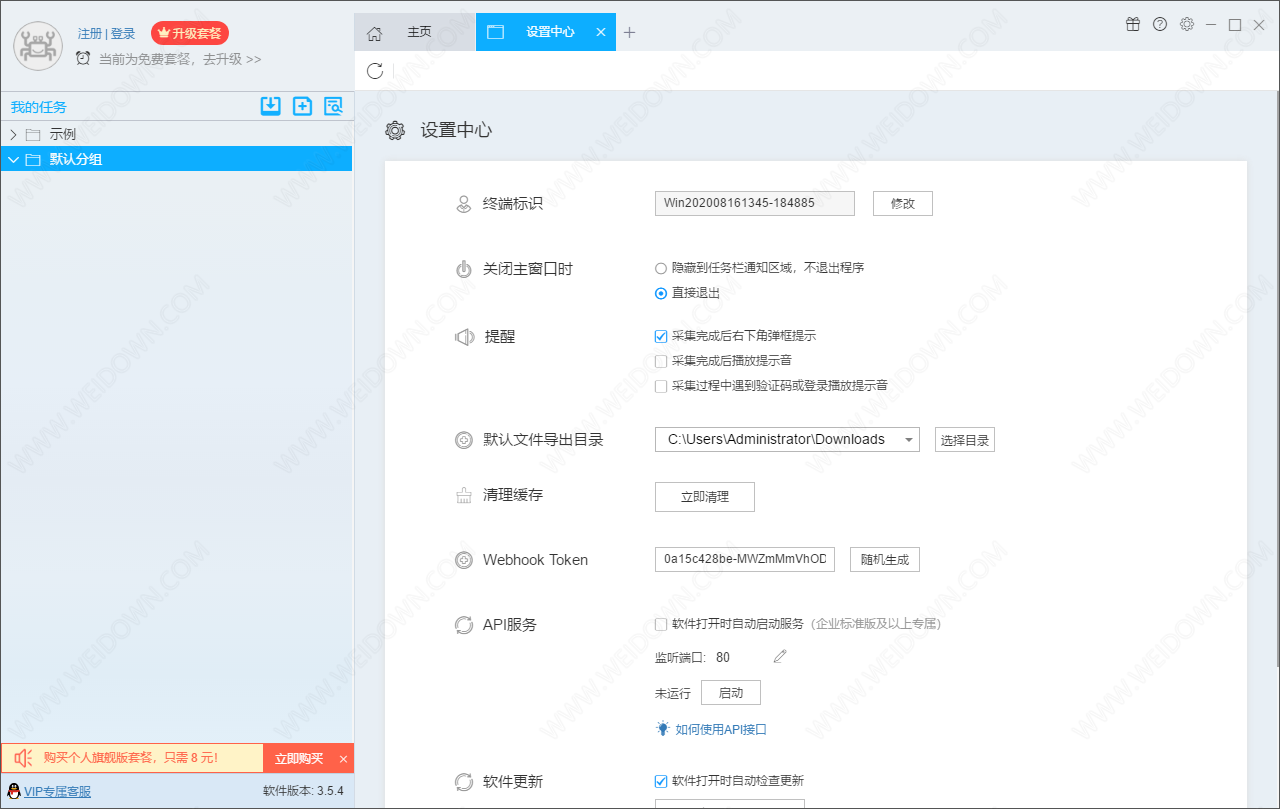This screenshot has width=1280, height=809.
Task: Click 立即清理 to clear cache
Action: [x=705, y=497]
